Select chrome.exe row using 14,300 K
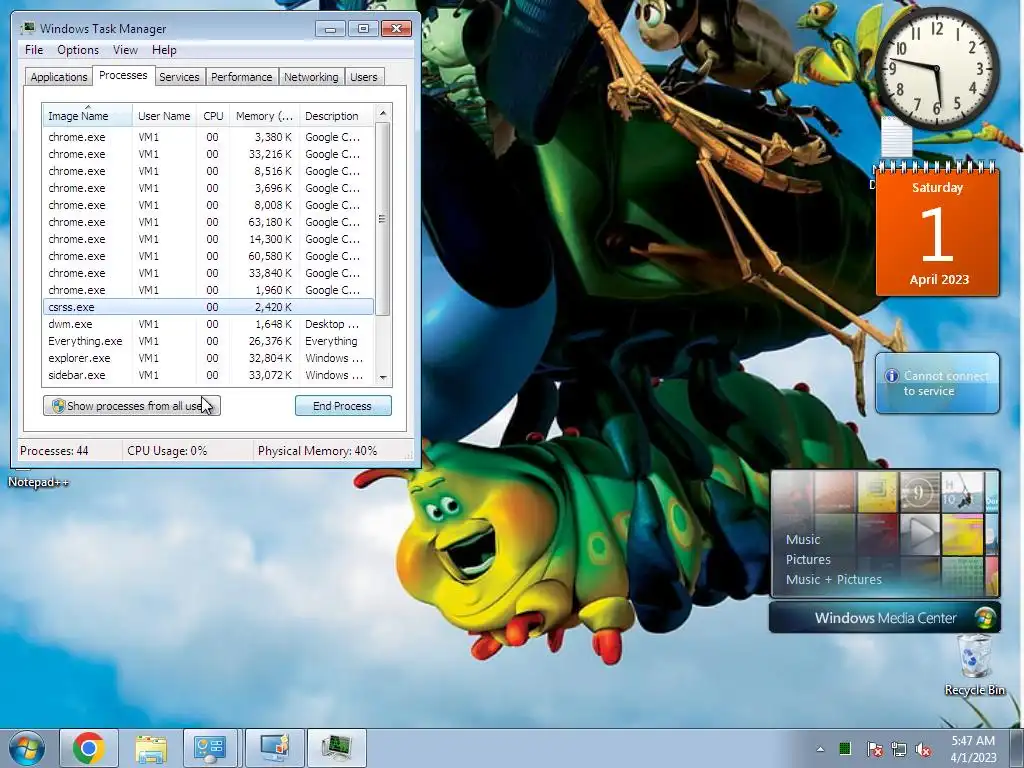 pos(208,239)
